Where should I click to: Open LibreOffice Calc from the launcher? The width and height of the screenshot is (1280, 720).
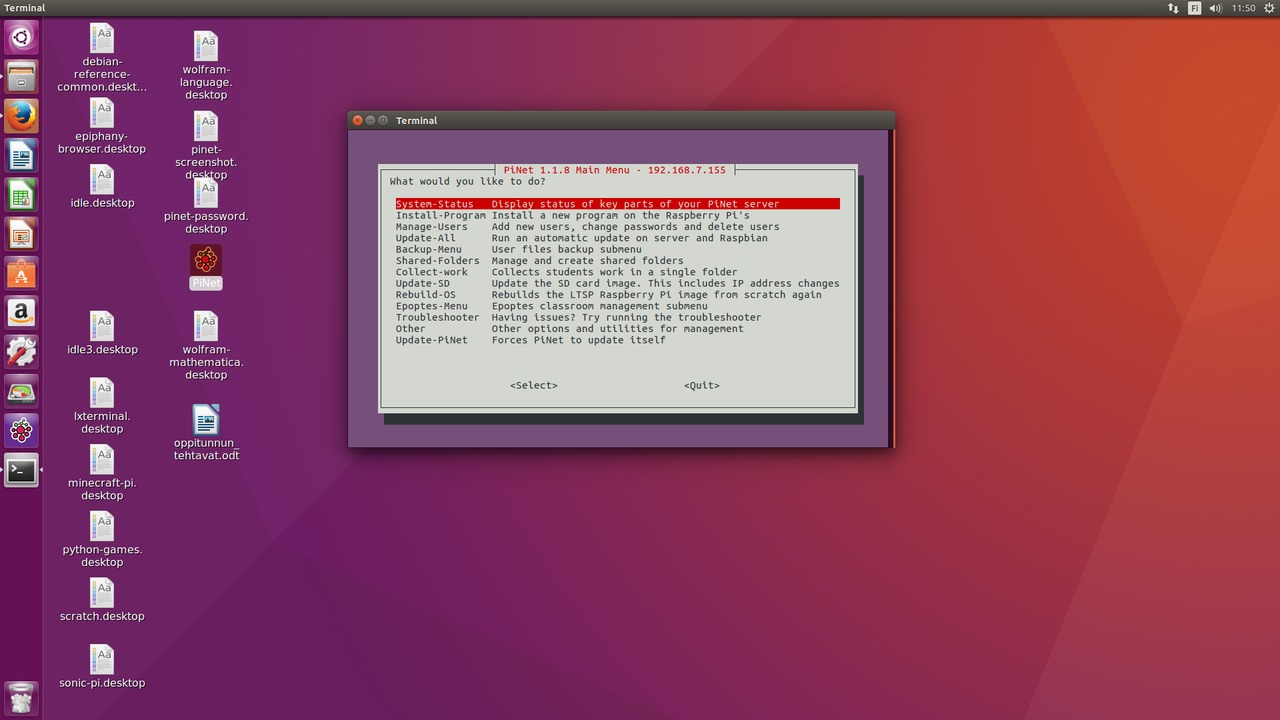(x=21, y=195)
